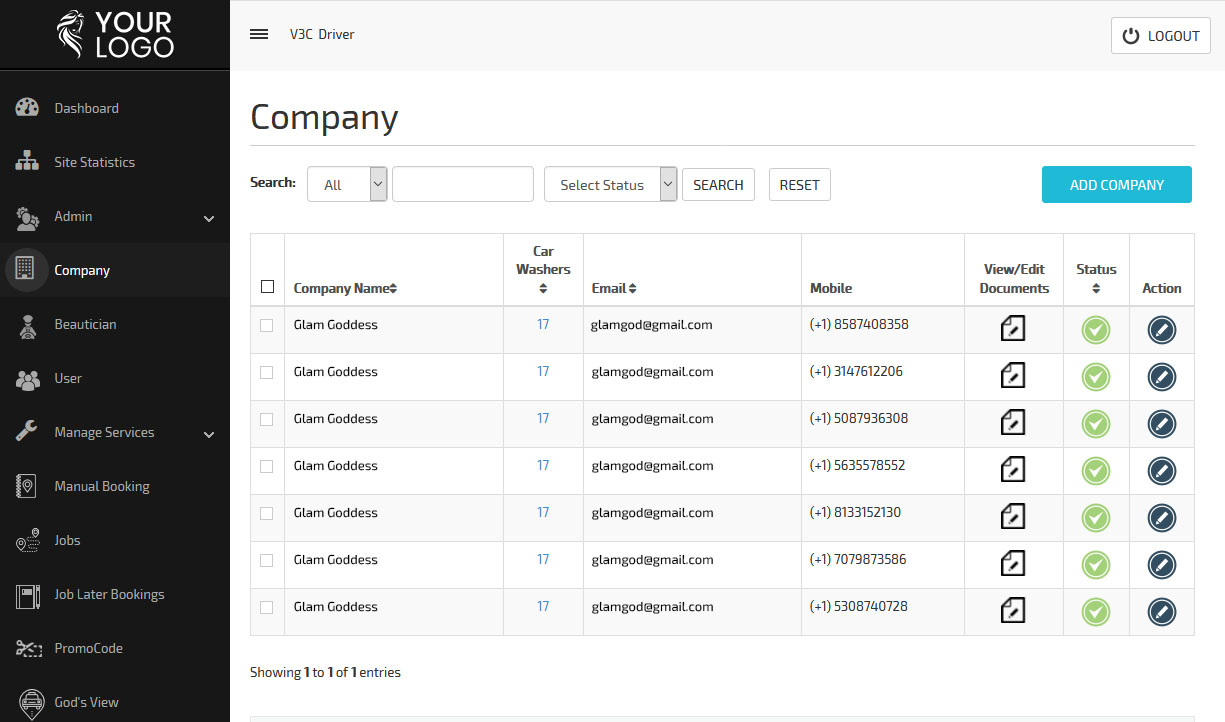Focus the search keyword text field

point(463,184)
